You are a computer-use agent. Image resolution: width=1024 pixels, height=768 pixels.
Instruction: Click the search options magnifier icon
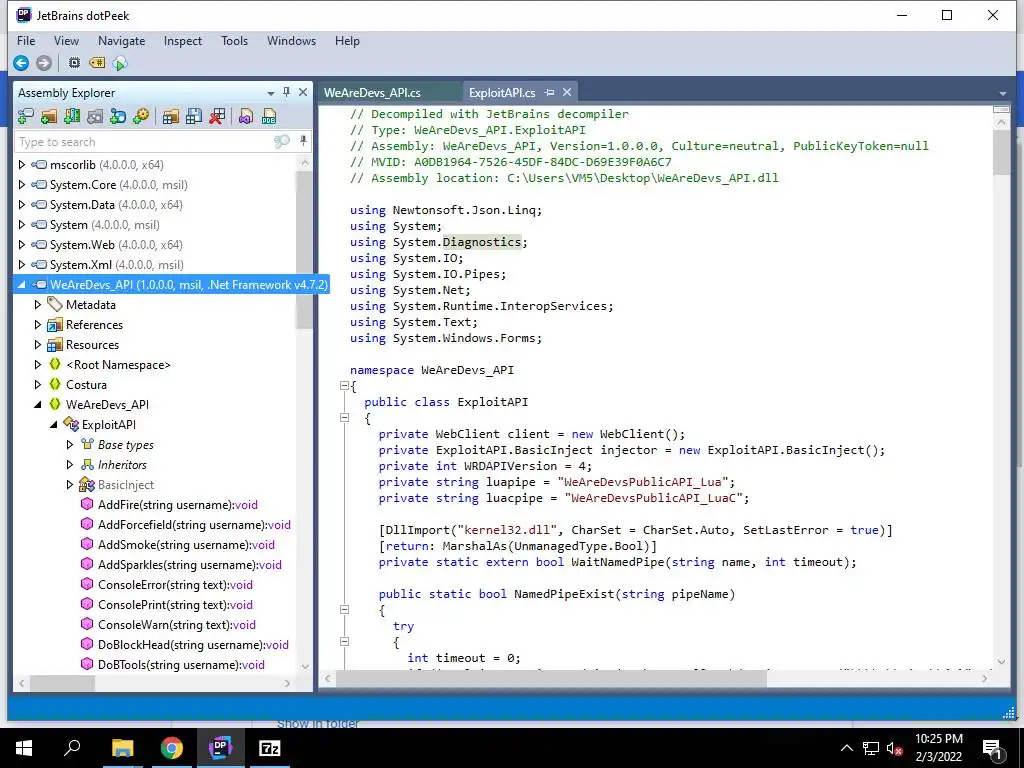[x=281, y=142]
